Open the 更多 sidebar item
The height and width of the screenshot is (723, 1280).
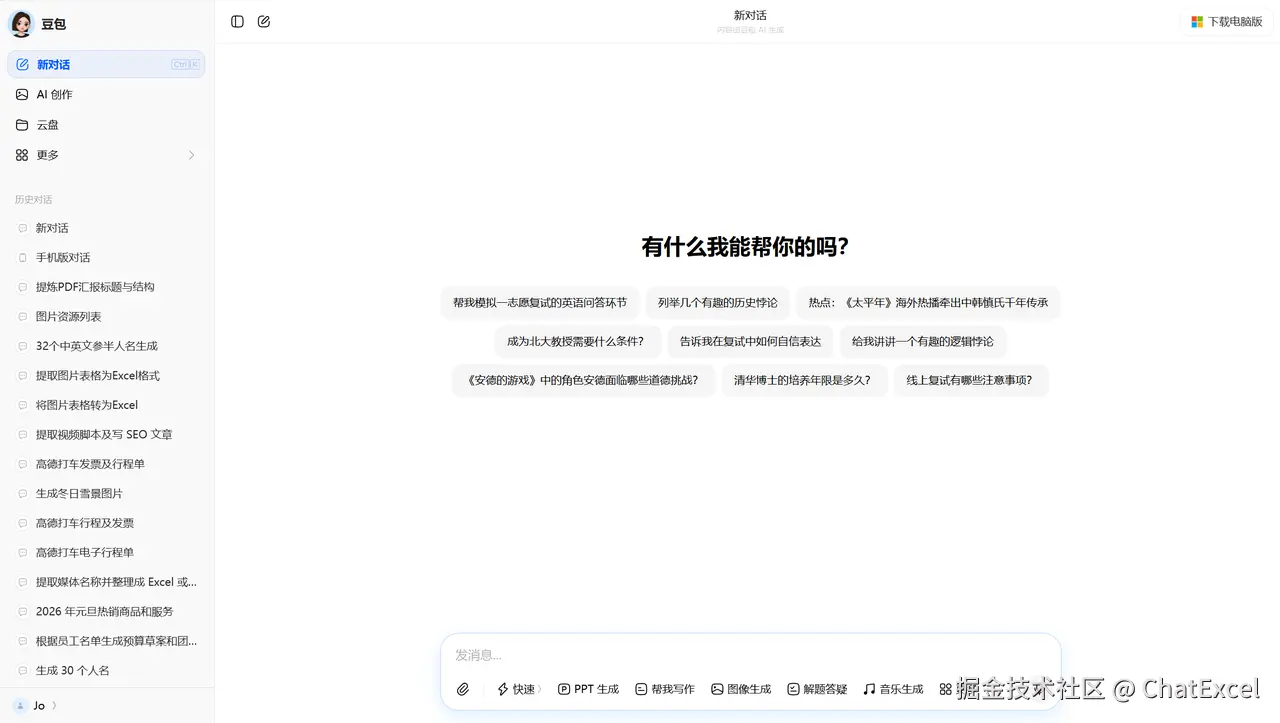(106, 155)
